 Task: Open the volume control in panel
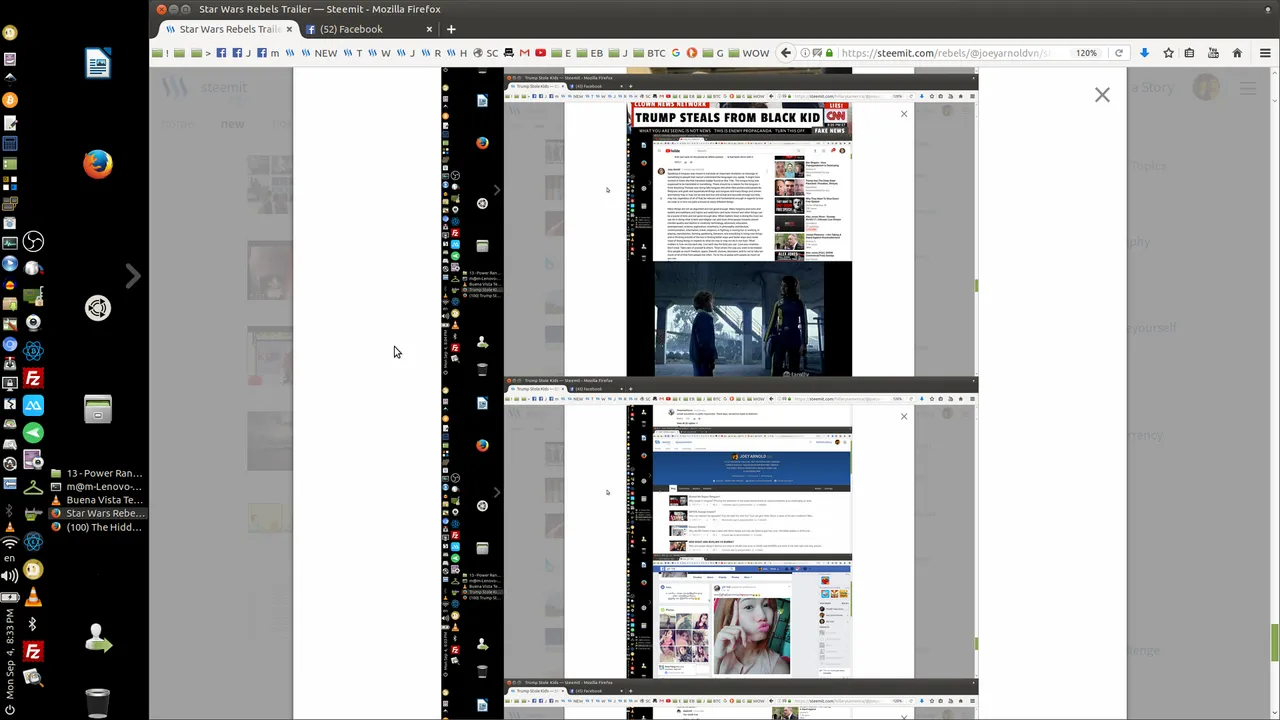10,576
